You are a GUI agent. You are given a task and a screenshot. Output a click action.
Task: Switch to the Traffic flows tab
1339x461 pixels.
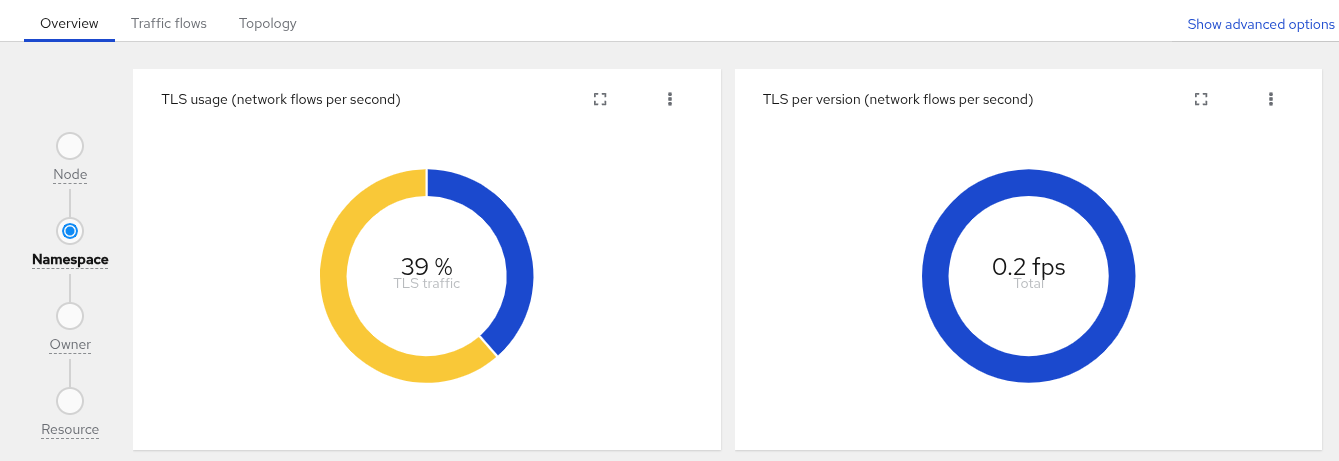tap(169, 23)
